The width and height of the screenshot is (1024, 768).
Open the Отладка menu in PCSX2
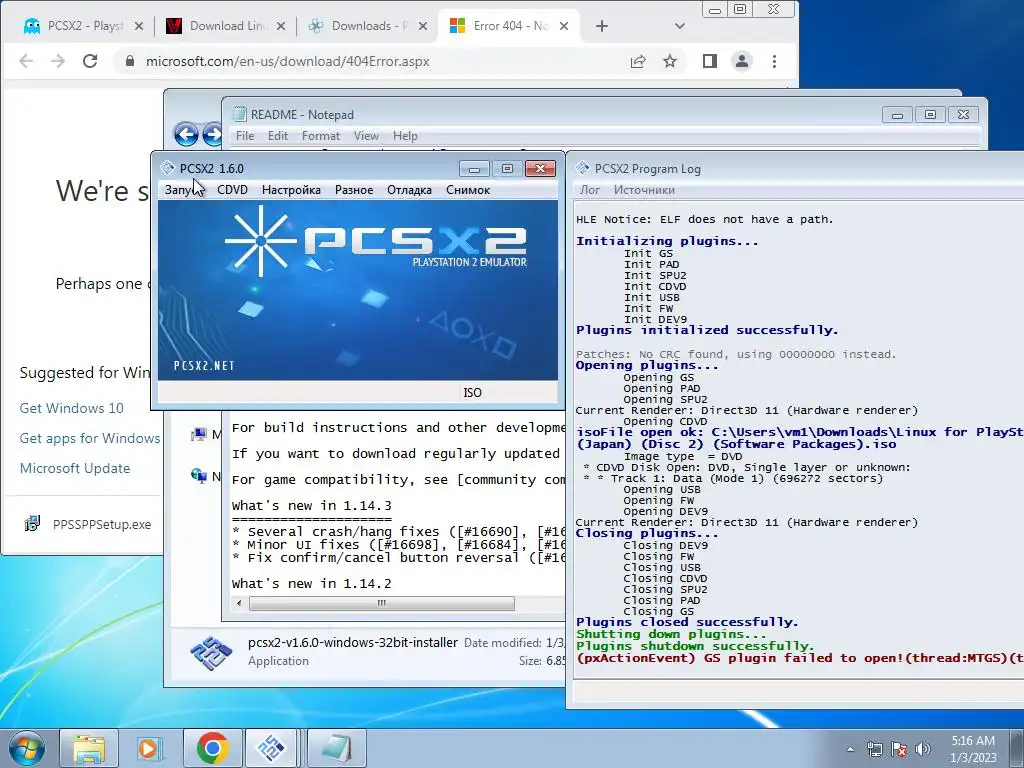409,190
